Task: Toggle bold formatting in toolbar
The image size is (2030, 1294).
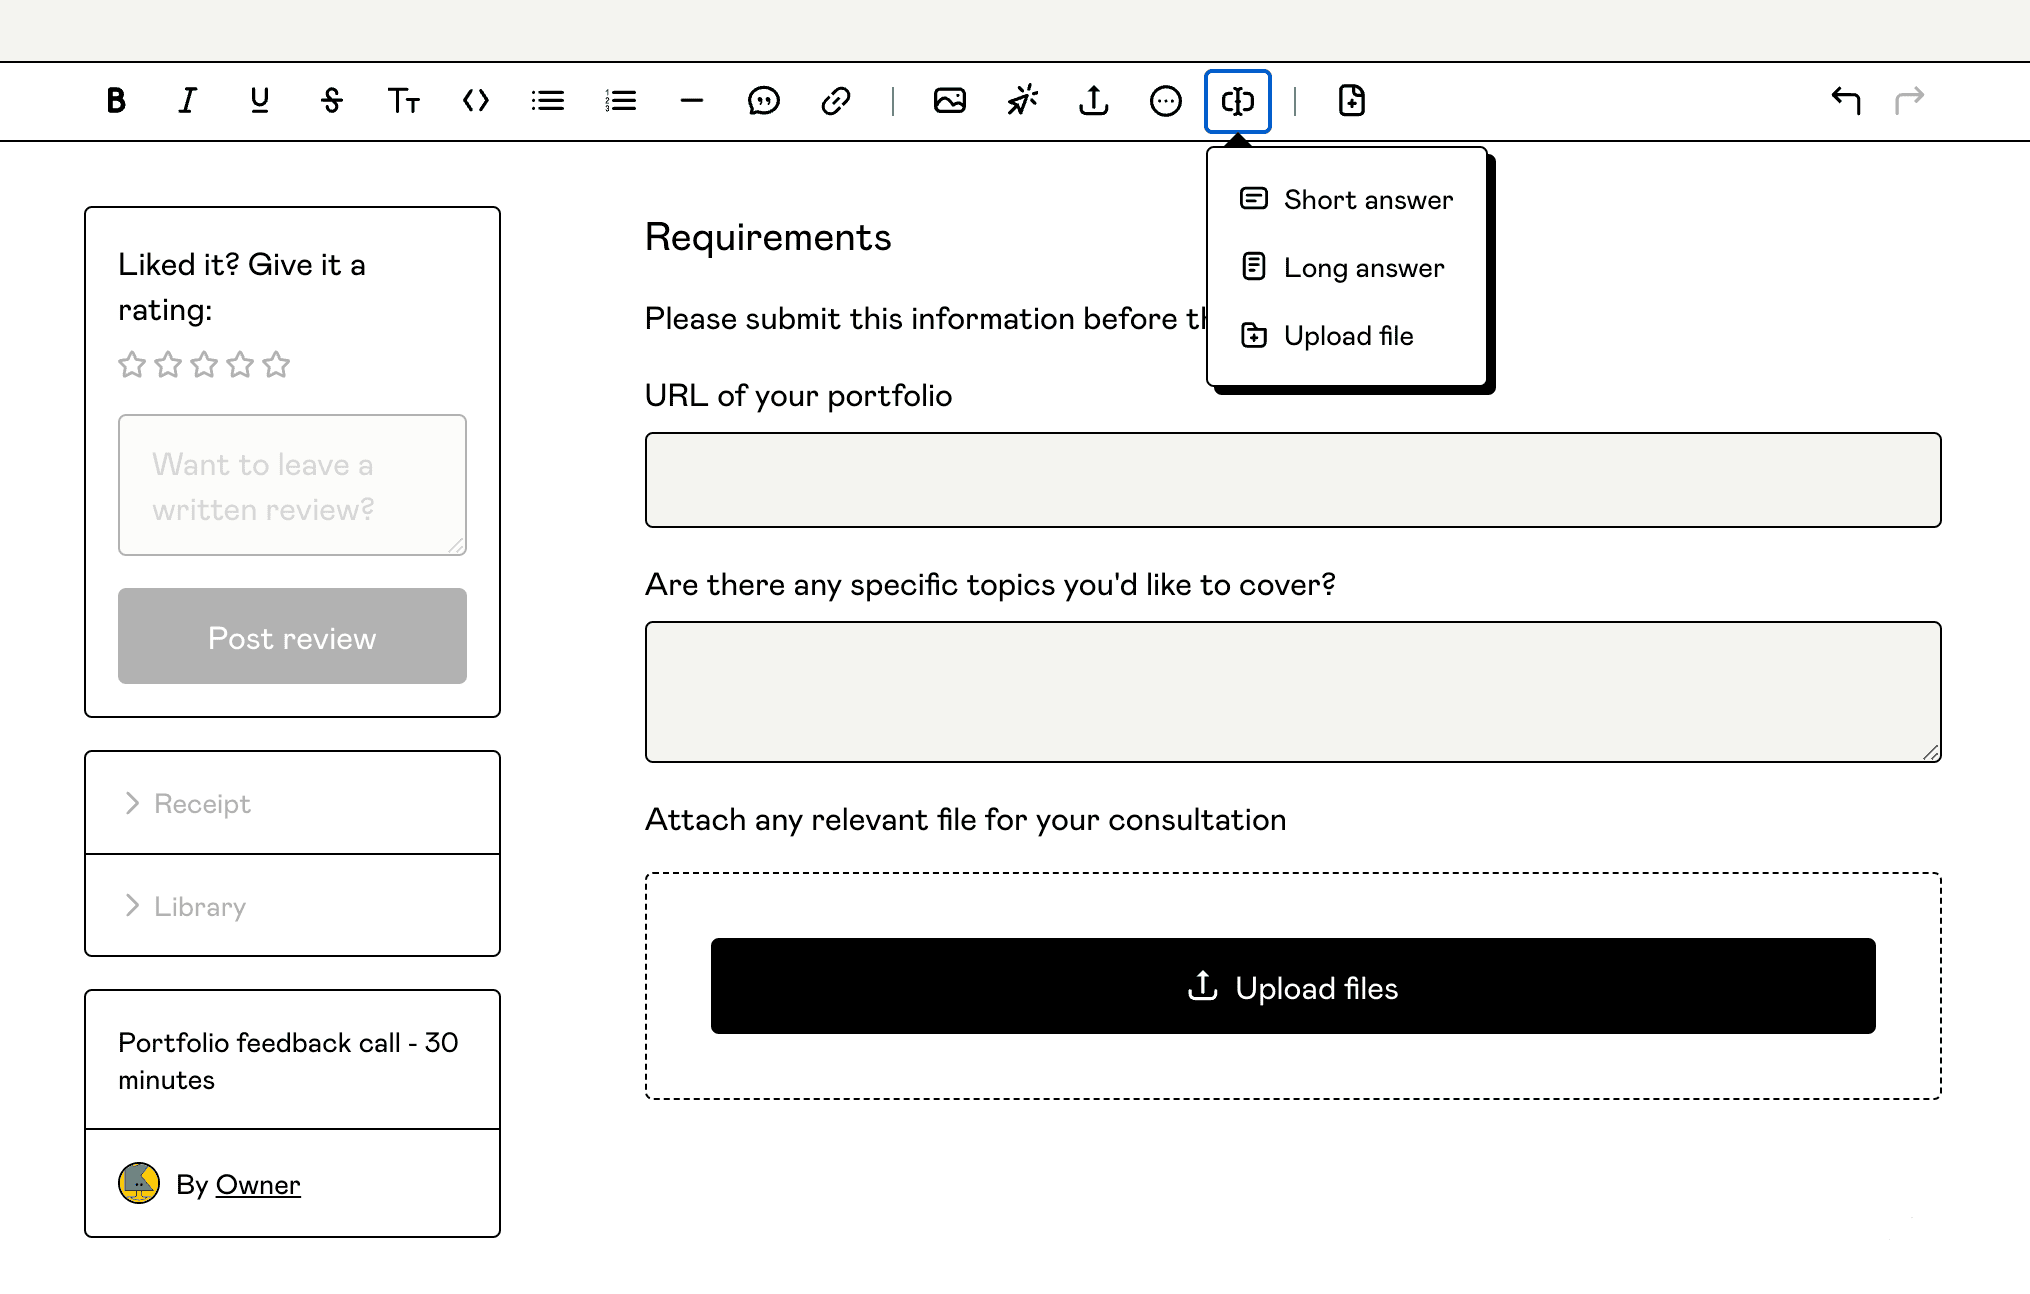Action: (x=116, y=101)
